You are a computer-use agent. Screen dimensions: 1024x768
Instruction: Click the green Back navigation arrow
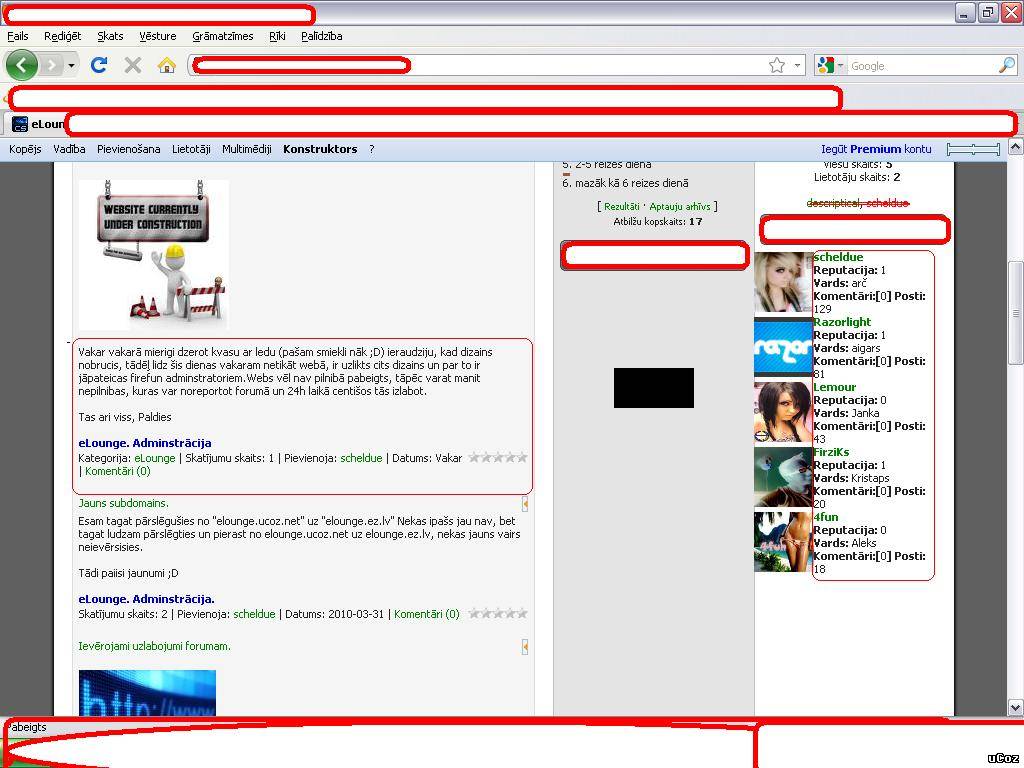(22, 65)
